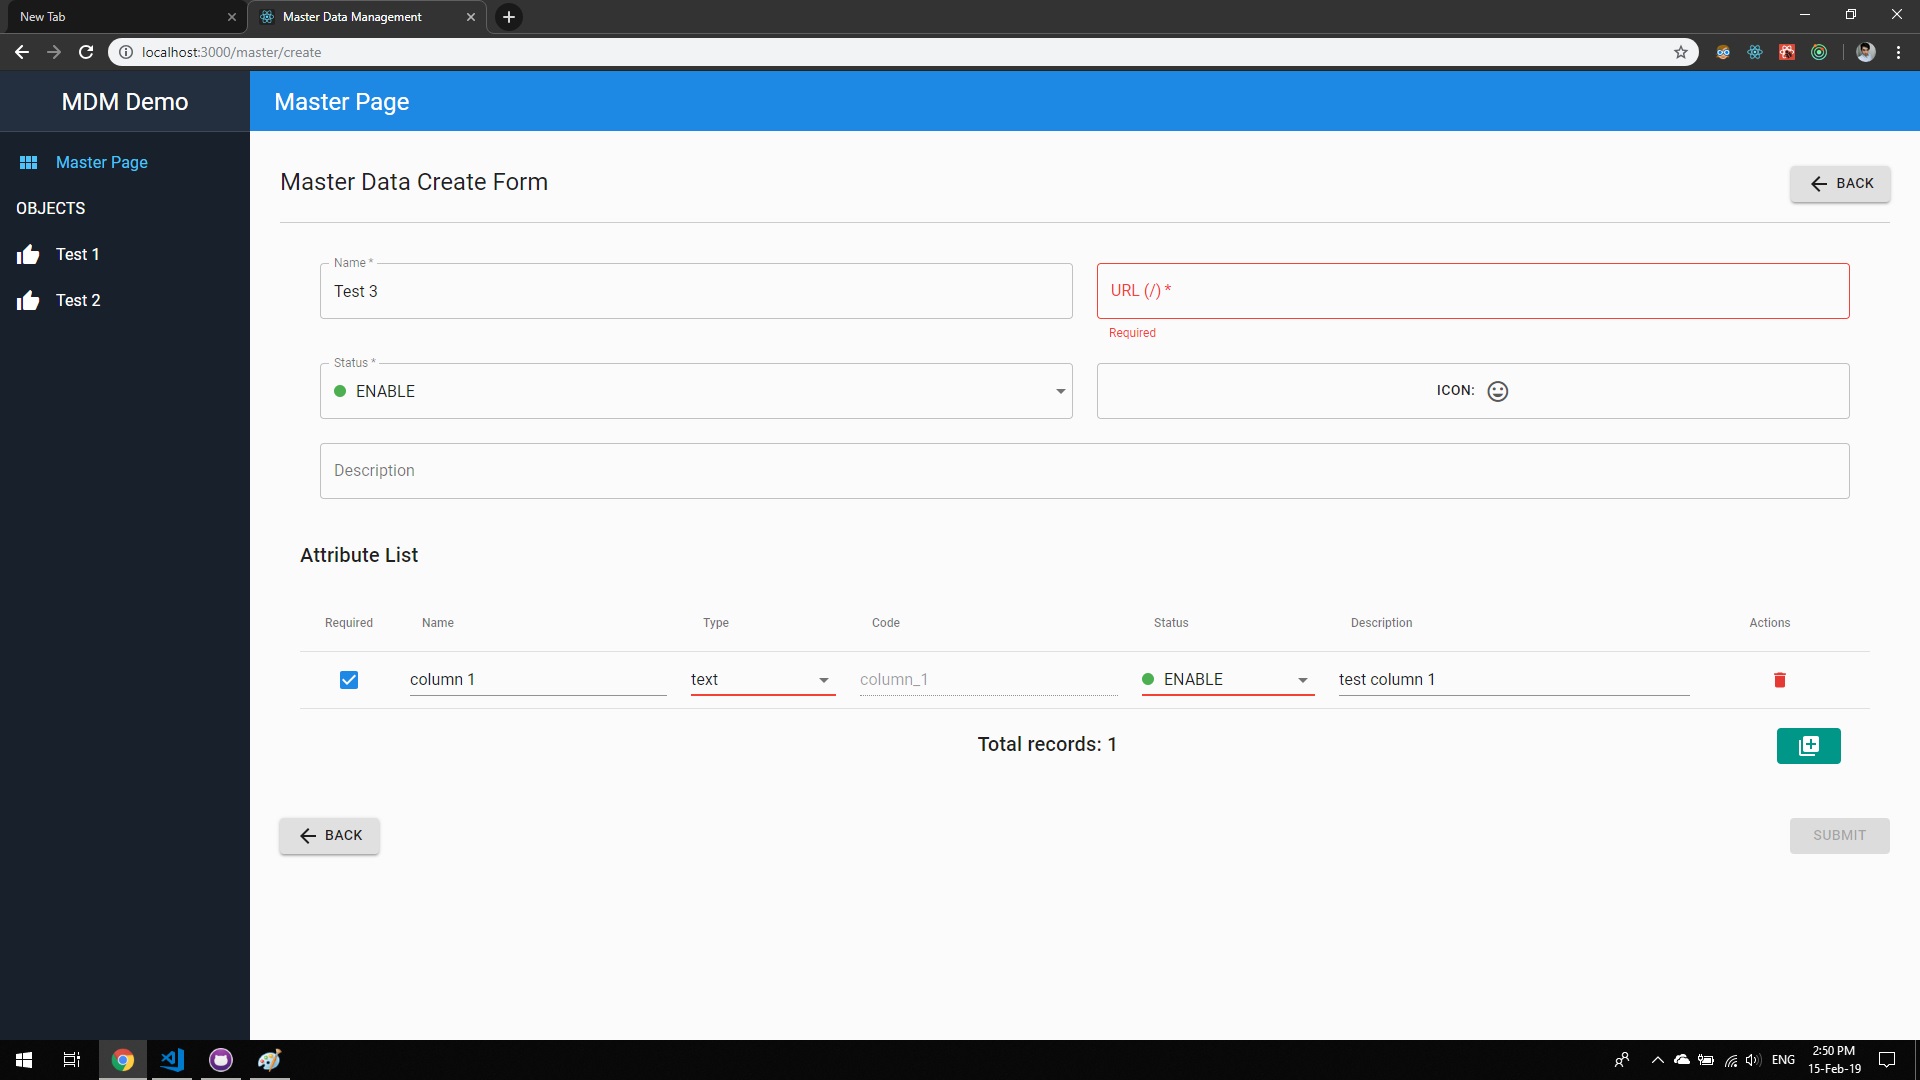Open Visual Studio Code from the taskbar
This screenshot has width=1920, height=1080.
click(x=172, y=1060)
